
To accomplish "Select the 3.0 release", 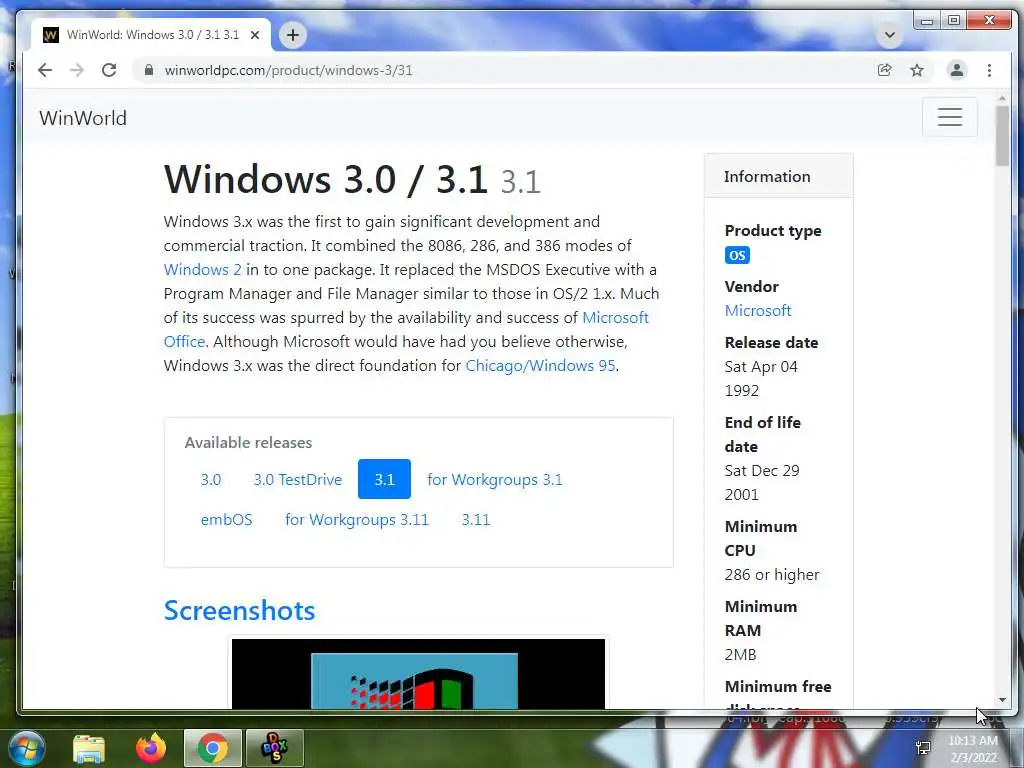I will tap(211, 479).
